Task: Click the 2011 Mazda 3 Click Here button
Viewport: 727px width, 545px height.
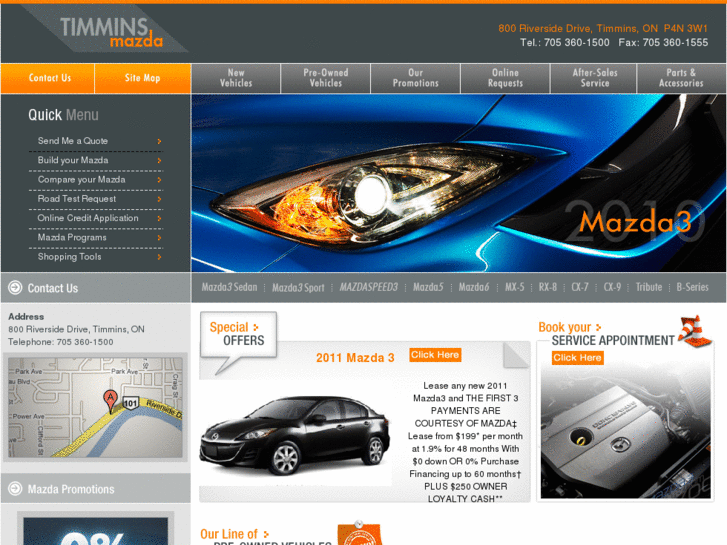Action: click(x=435, y=355)
